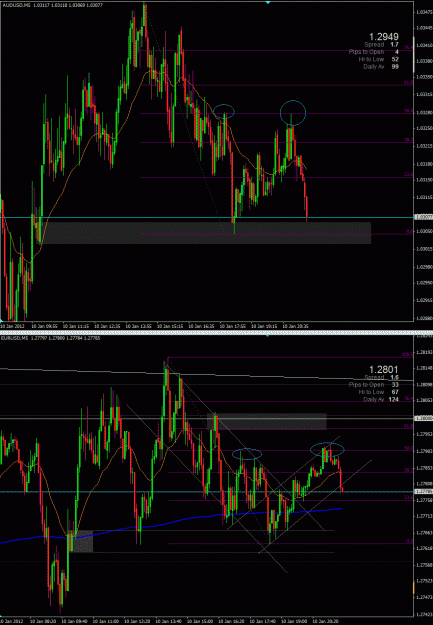
Task: Click the 10 Jan 13:40 time label on EURUSD chart
Action: tap(167, 621)
